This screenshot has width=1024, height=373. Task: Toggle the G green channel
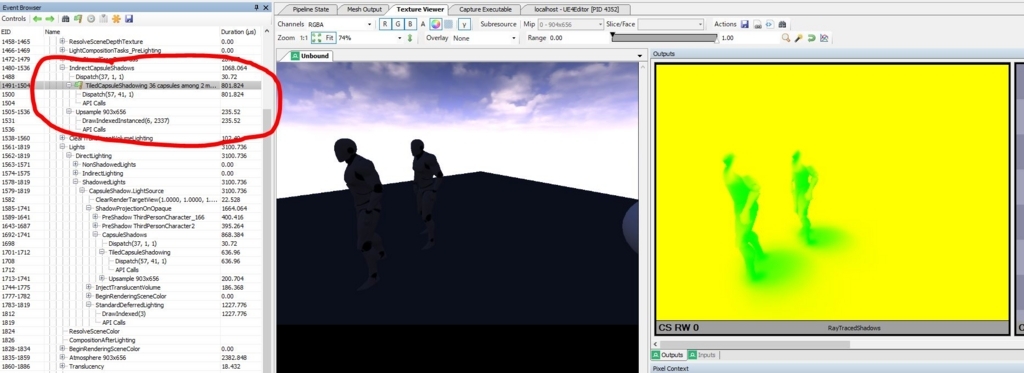click(x=398, y=24)
